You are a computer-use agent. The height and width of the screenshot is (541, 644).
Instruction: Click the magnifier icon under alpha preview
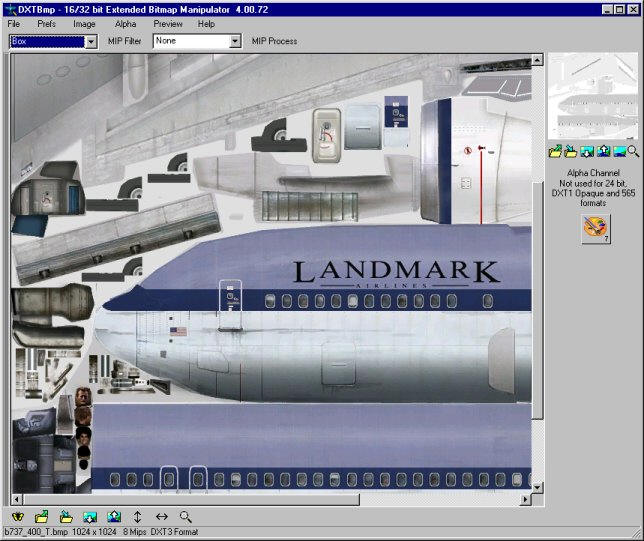click(x=634, y=151)
